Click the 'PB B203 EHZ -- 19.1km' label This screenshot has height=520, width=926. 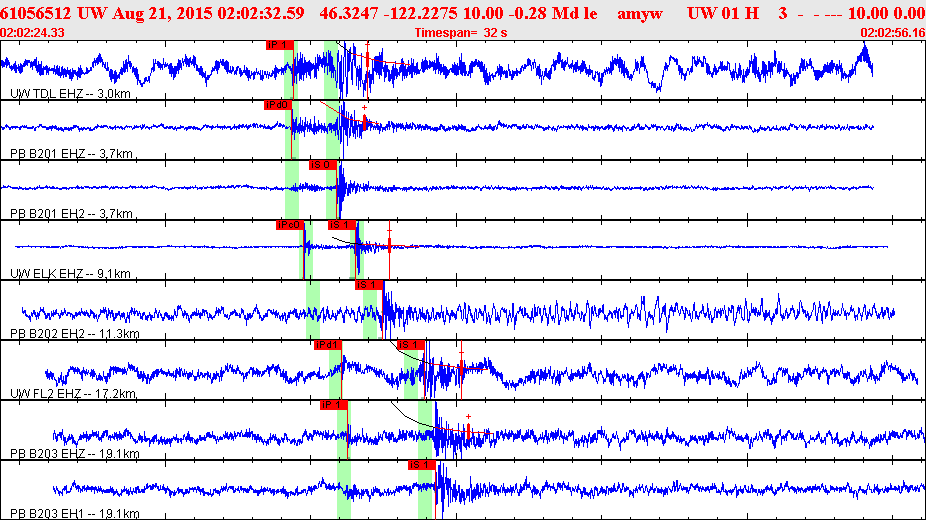(75, 454)
